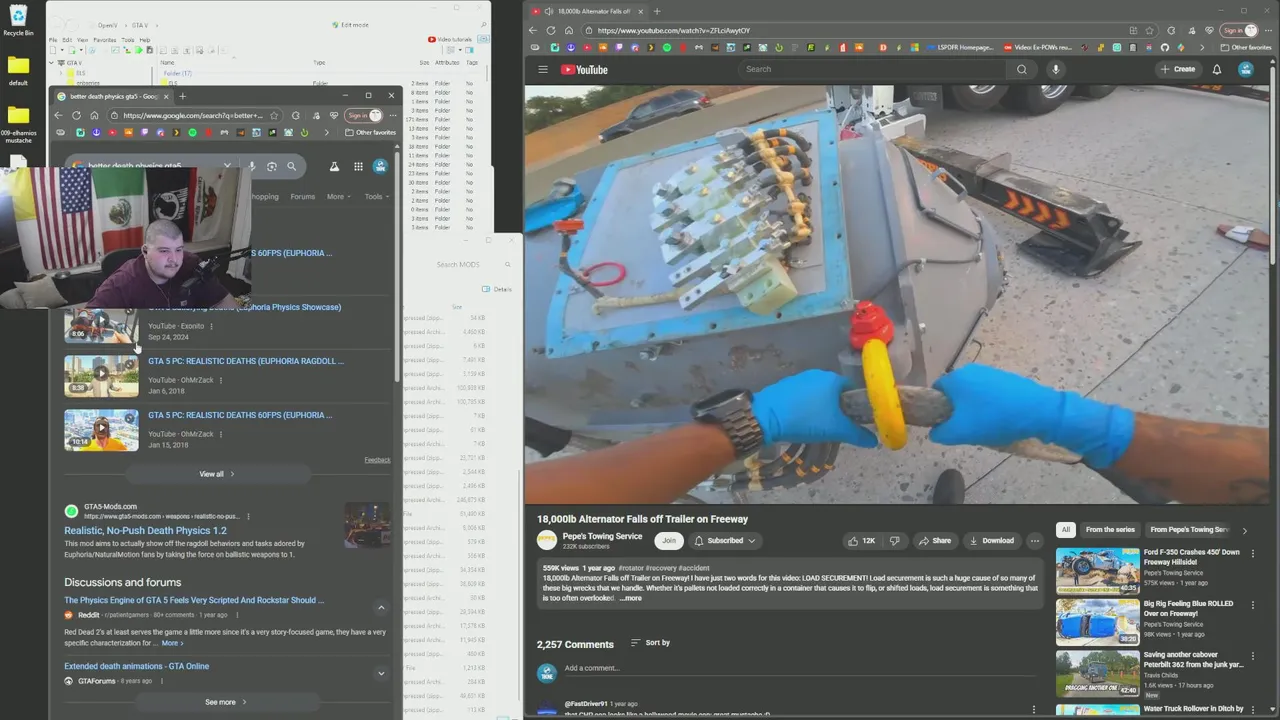Open LSPDFR Homepage bookmark
The height and width of the screenshot is (720, 1280).
point(960,47)
